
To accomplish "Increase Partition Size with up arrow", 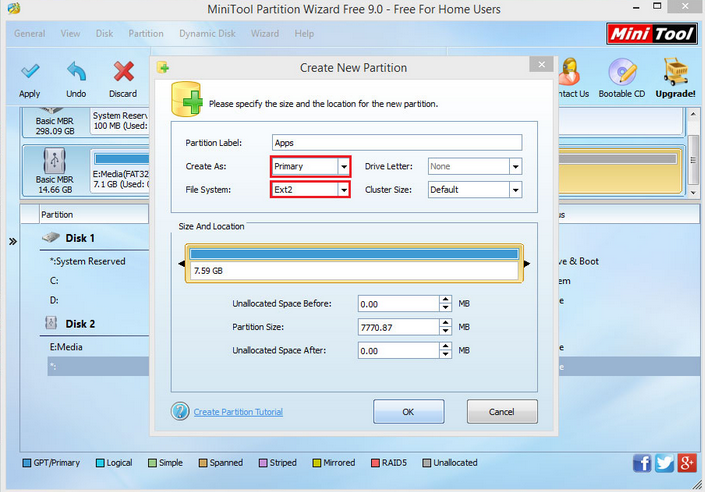I will (x=445, y=322).
